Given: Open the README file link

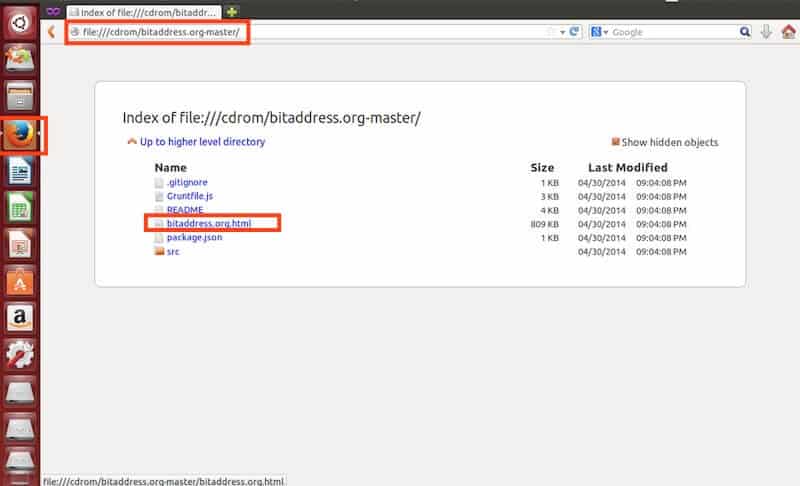Looking at the screenshot, I should coord(185,210).
